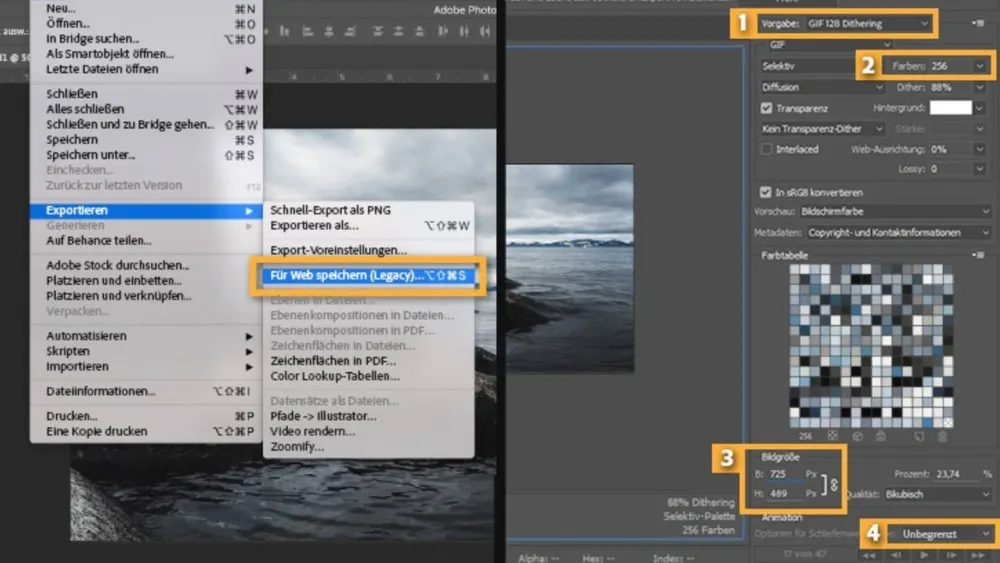Open the Unbegrenzt loop options dropdown
The height and width of the screenshot is (563, 1000).
pyautogui.click(x=946, y=534)
